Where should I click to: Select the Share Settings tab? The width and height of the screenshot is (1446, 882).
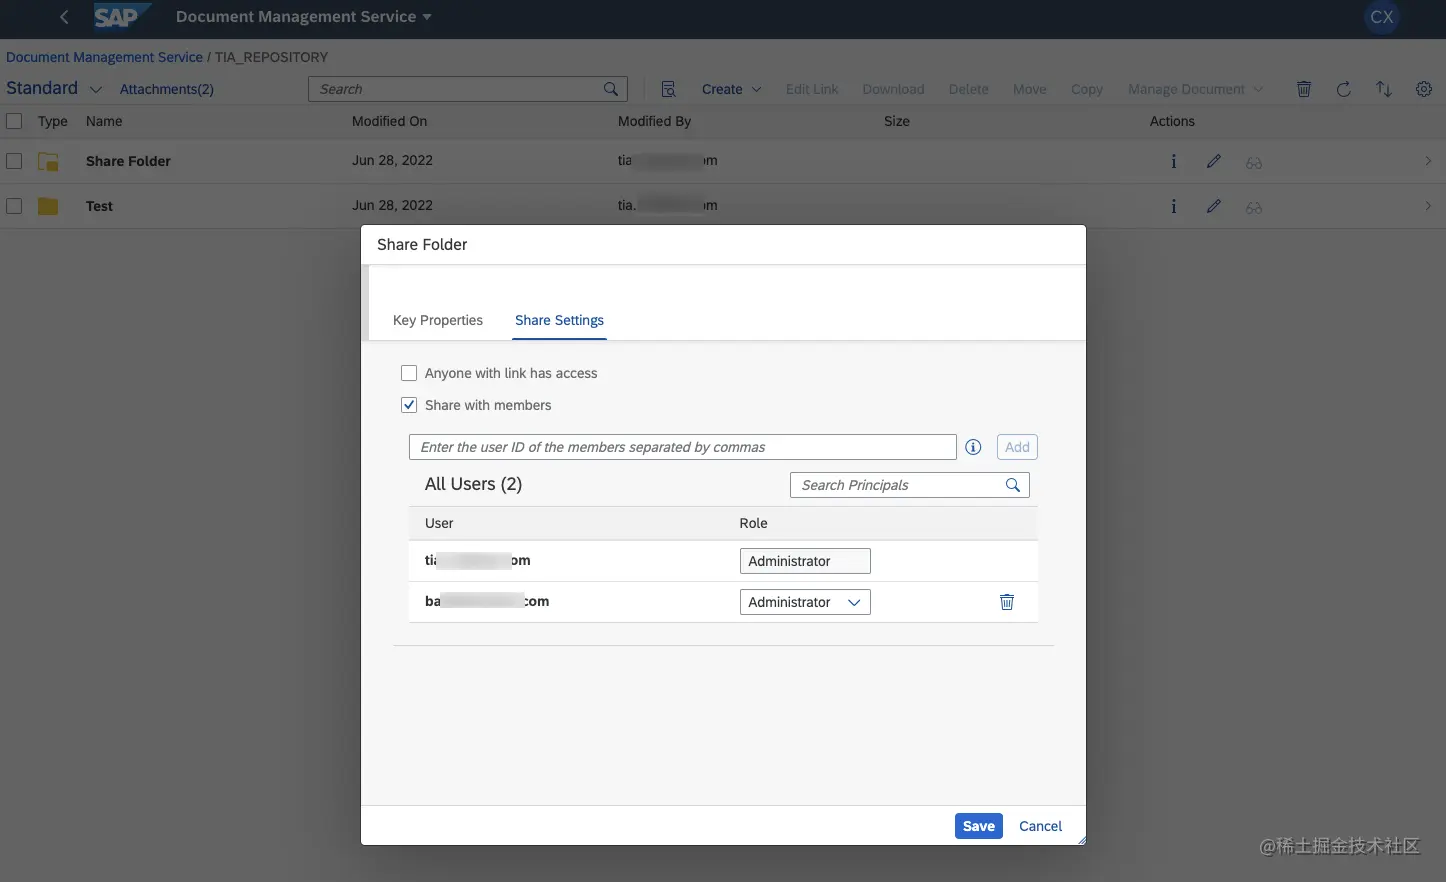pyautogui.click(x=559, y=320)
